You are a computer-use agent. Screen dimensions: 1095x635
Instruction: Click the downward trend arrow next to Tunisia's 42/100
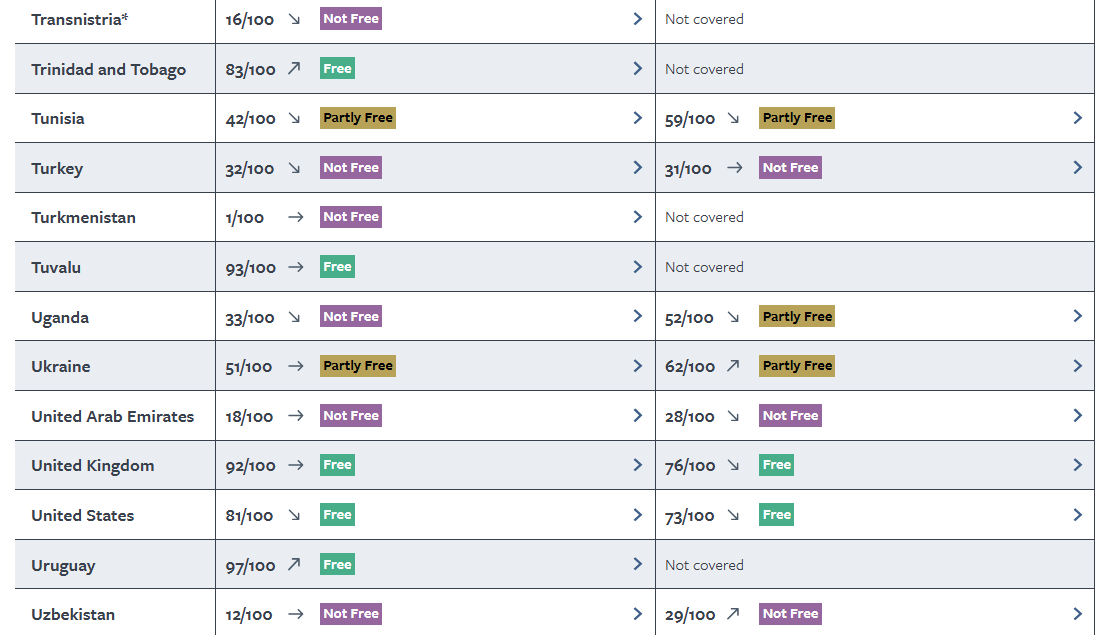click(x=294, y=118)
